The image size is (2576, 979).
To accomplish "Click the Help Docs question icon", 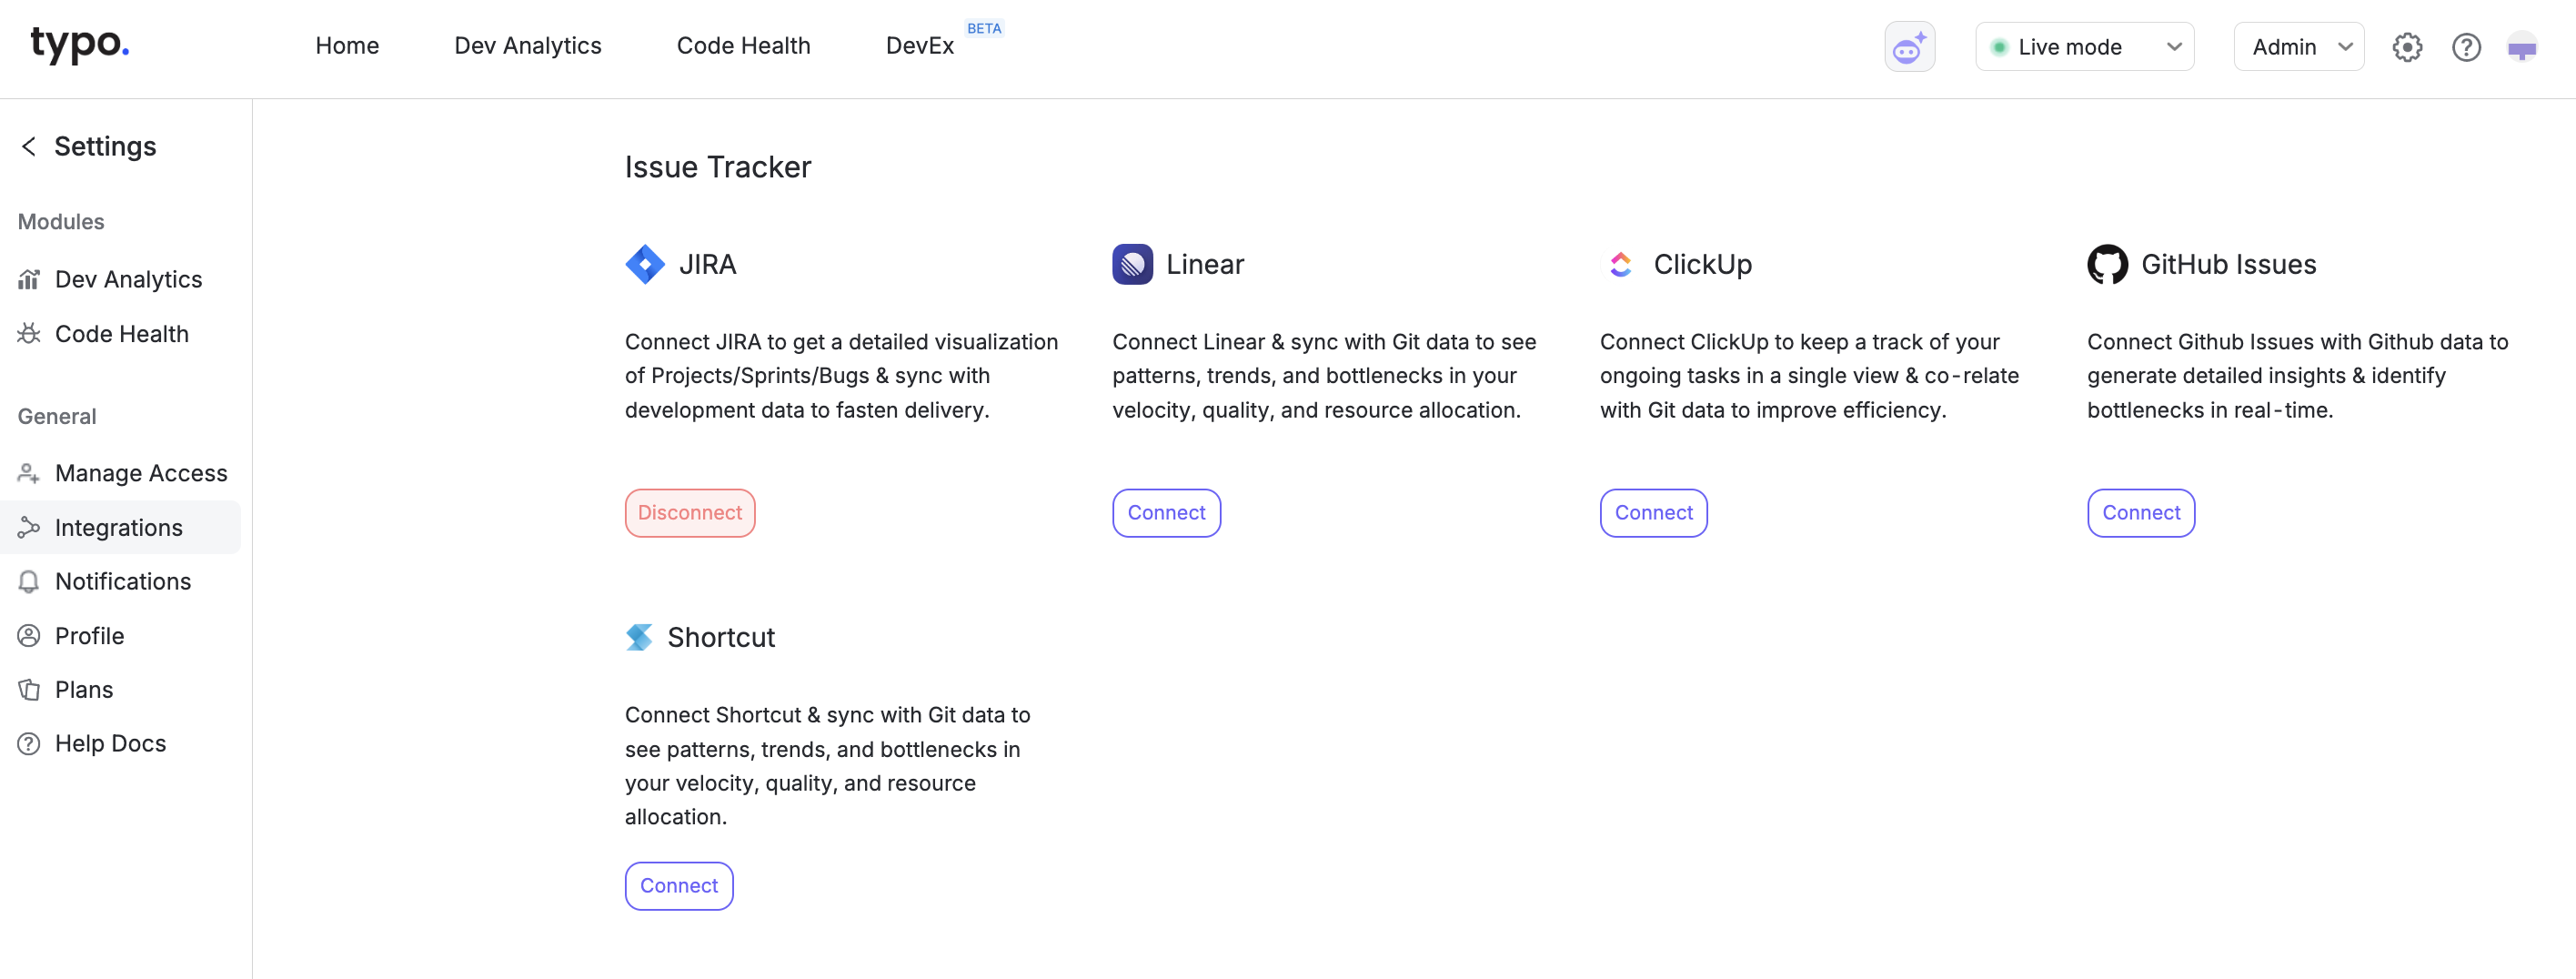I will (x=29, y=743).
